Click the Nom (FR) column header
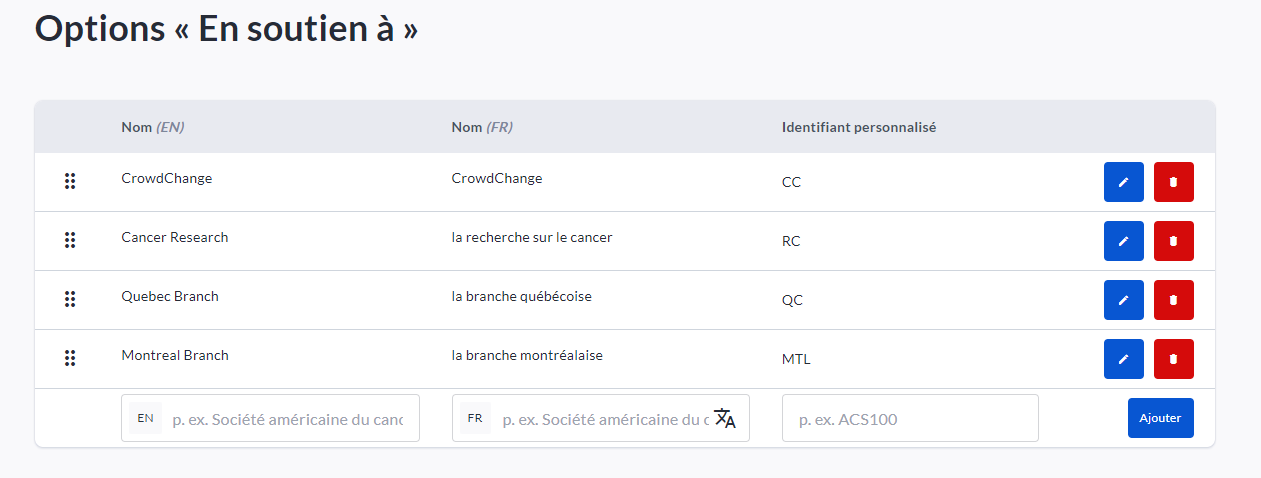The image size is (1261, 478). 482,127
